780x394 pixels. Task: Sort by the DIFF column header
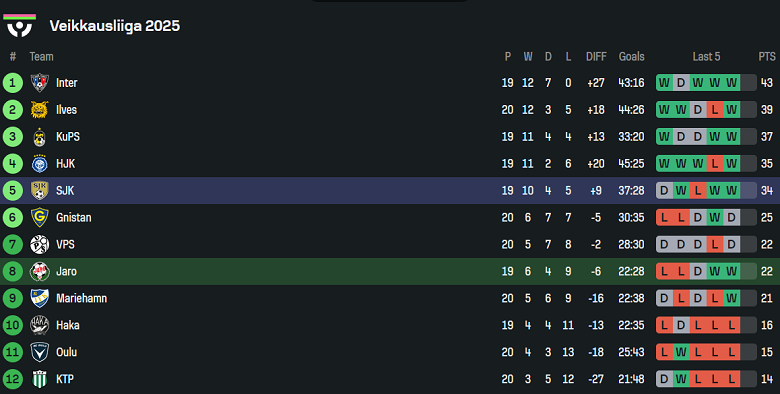596,57
